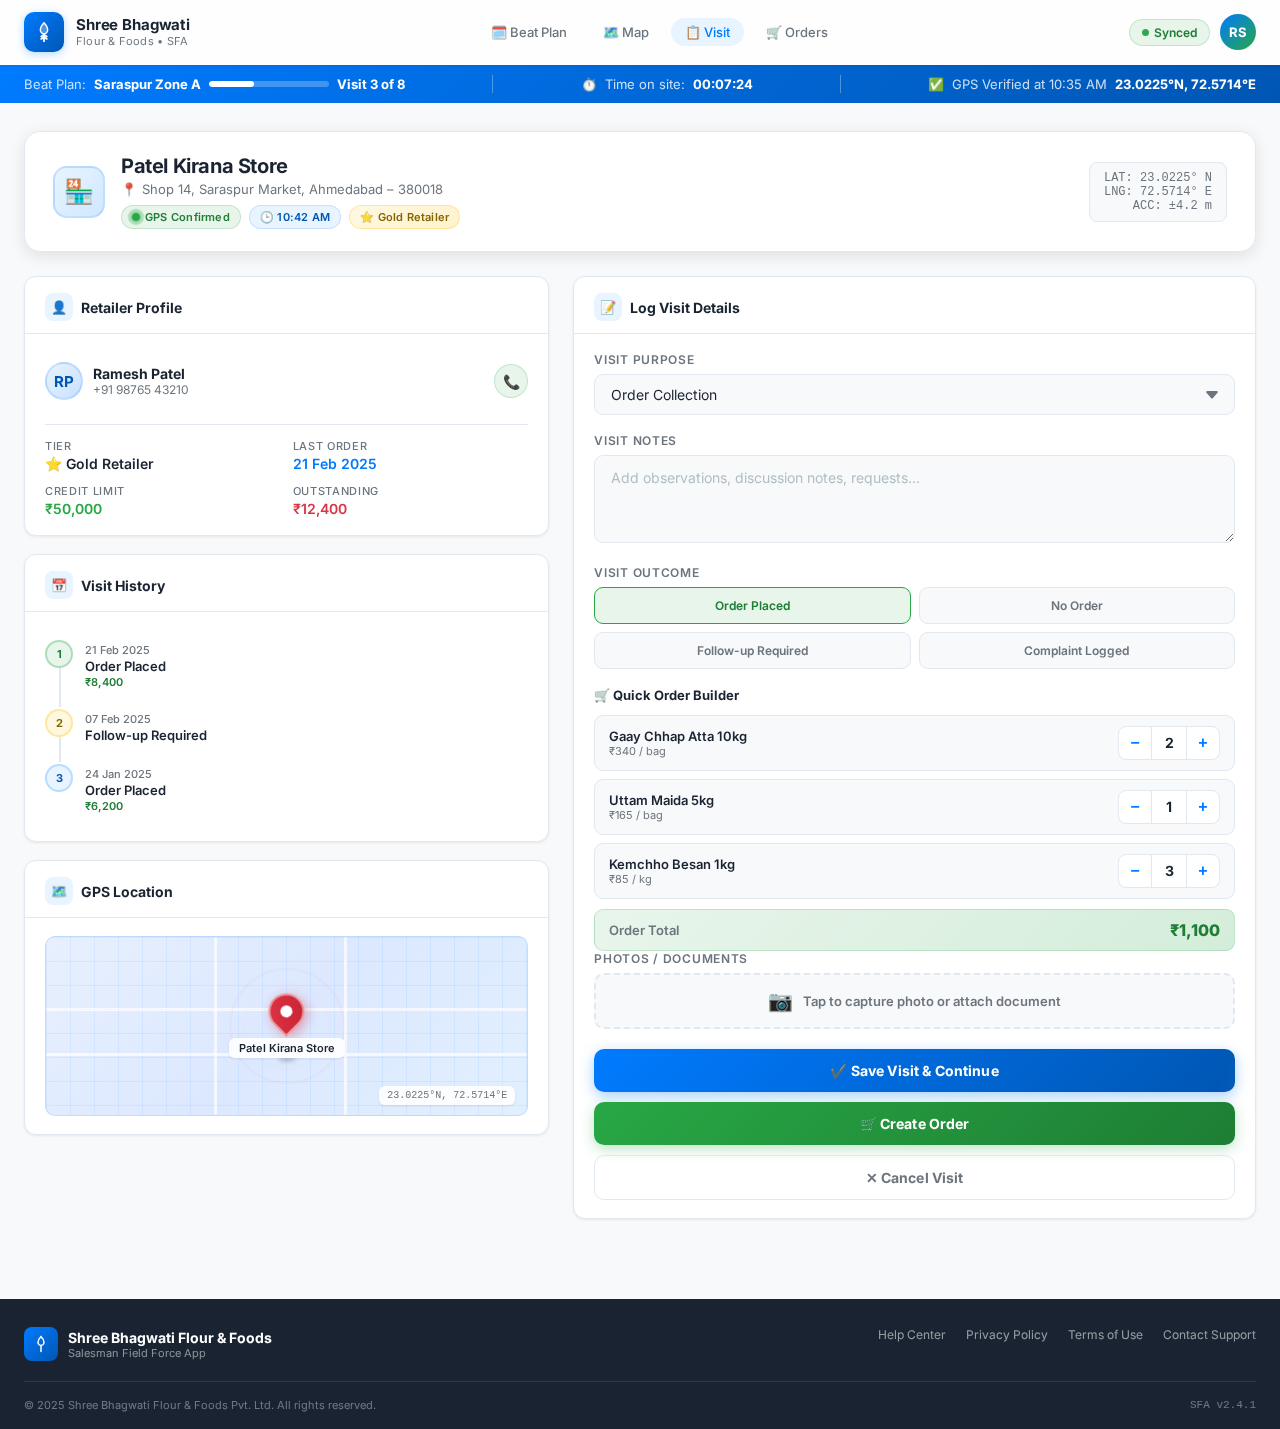
Task: Call Ramesh Patel using phone icon
Action: click(x=510, y=381)
